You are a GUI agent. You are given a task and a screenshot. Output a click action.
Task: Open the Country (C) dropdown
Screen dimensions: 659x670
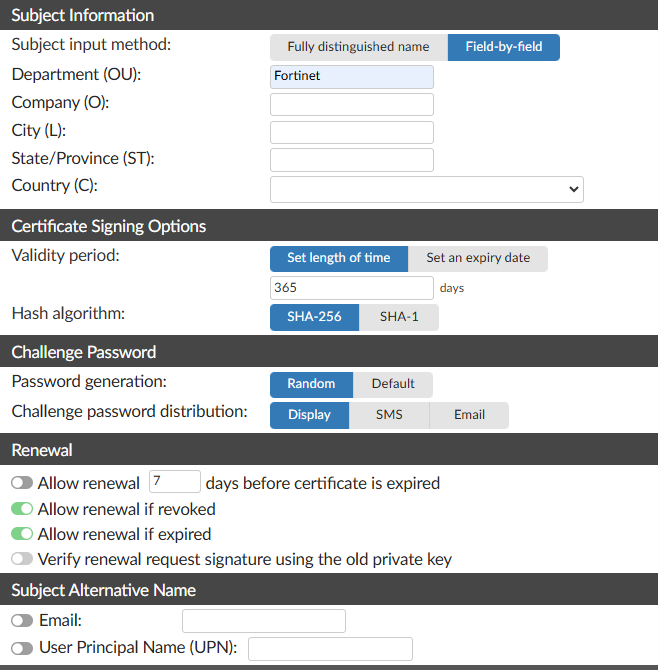(426, 189)
